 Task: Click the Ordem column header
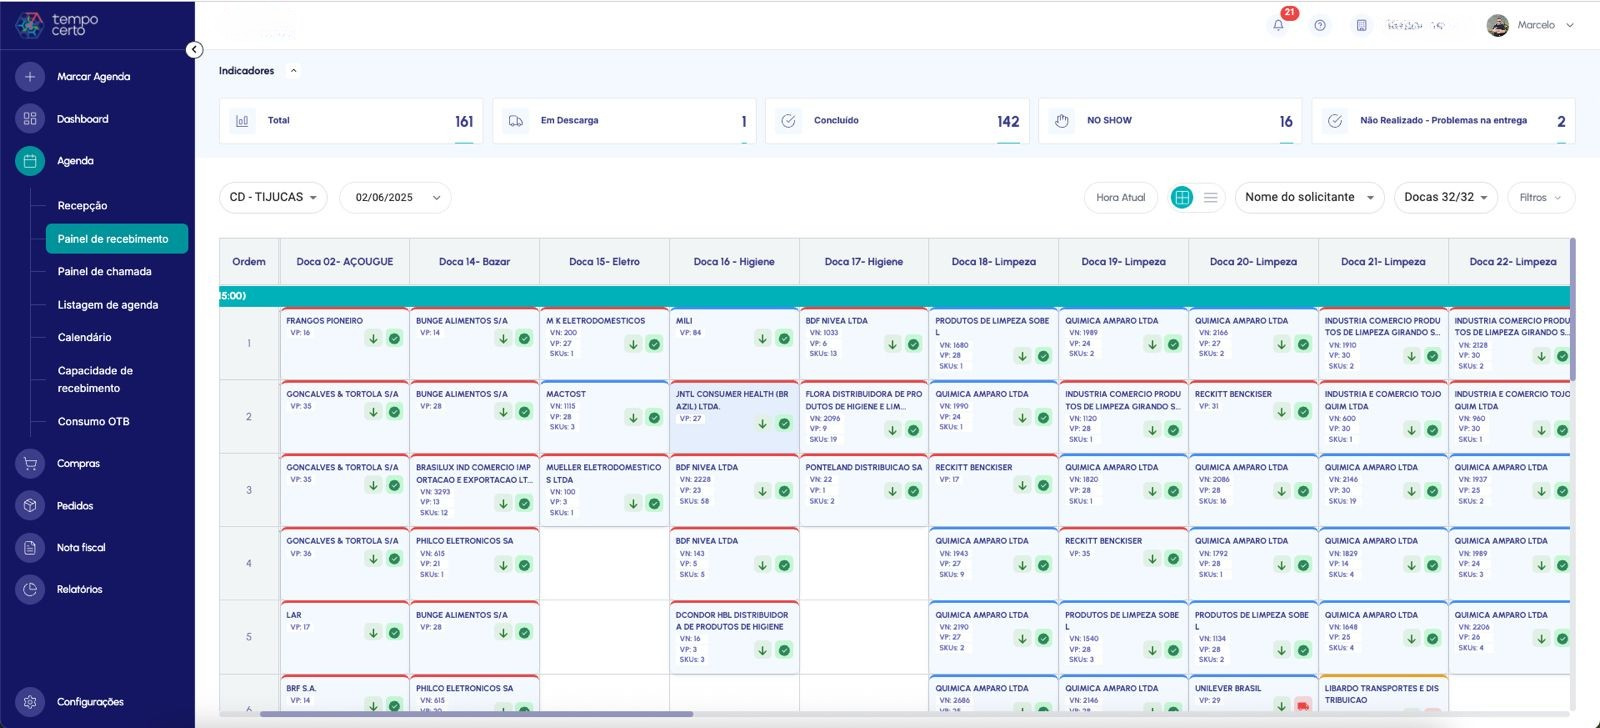pos(249,262)
